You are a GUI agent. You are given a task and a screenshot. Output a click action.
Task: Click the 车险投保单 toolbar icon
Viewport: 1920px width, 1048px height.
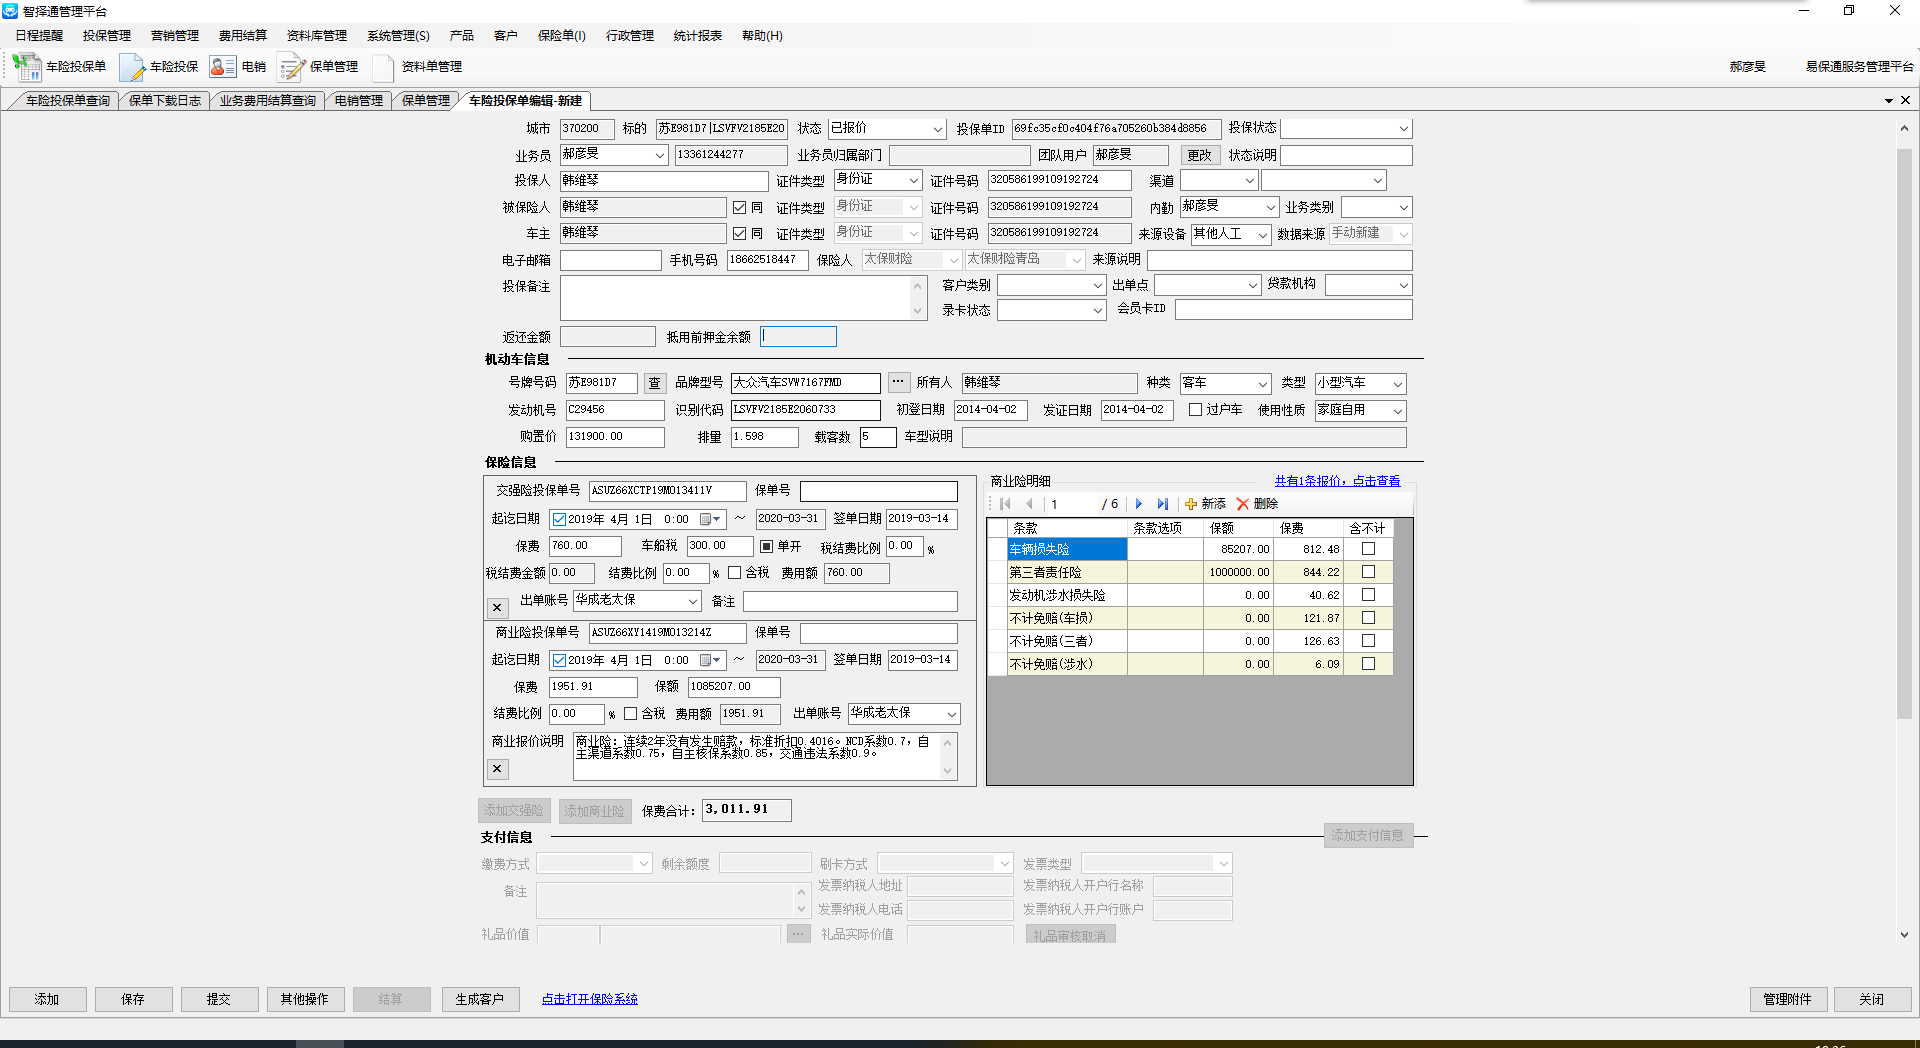27,67
